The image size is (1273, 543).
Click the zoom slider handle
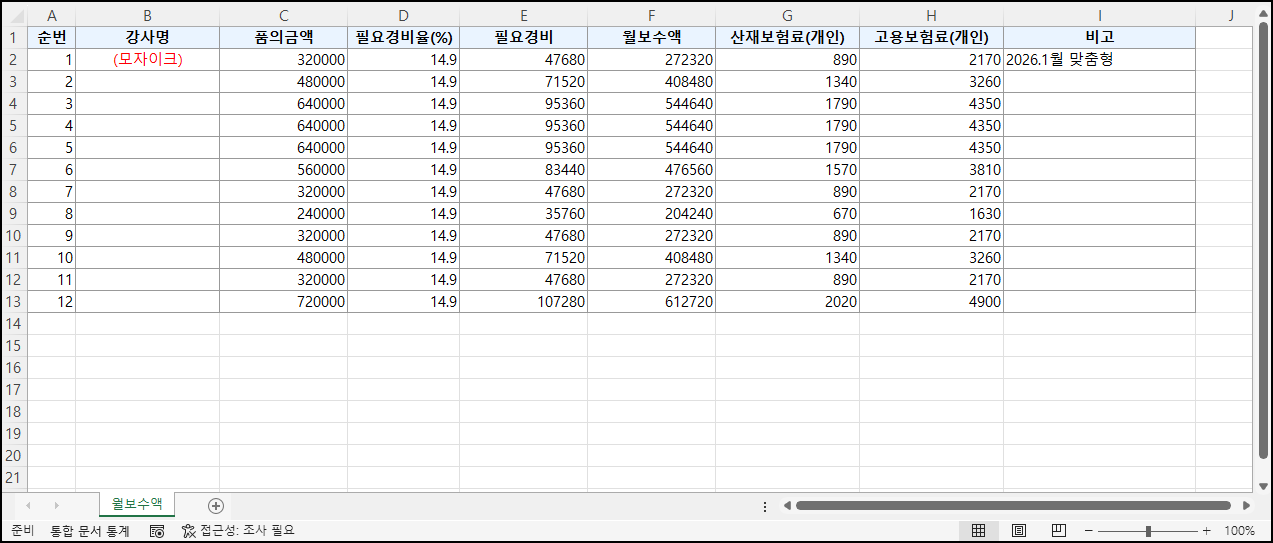click(1148, 531)
